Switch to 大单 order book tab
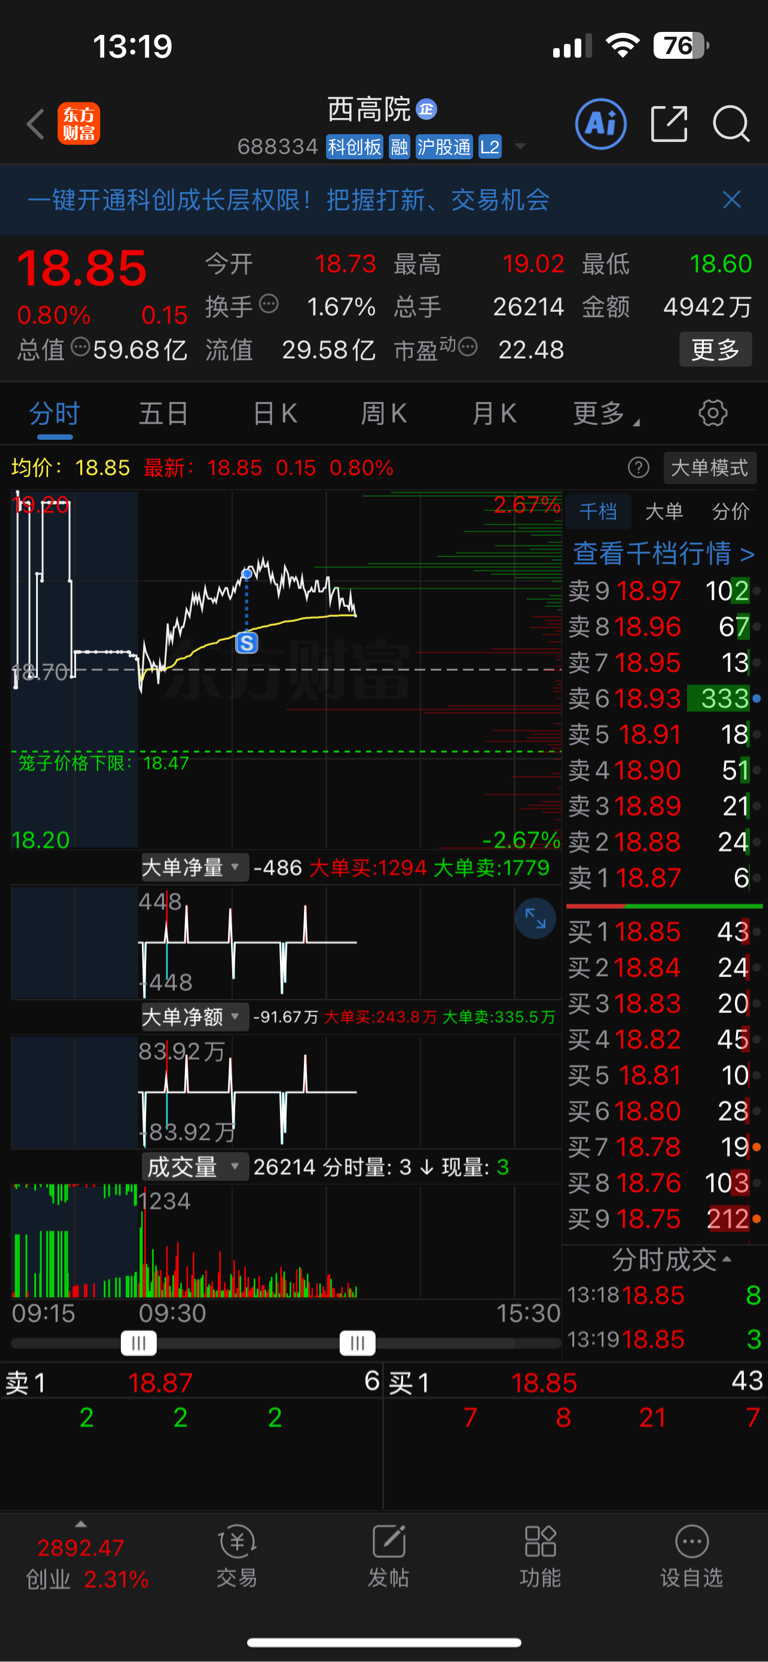 coord(664,511)
